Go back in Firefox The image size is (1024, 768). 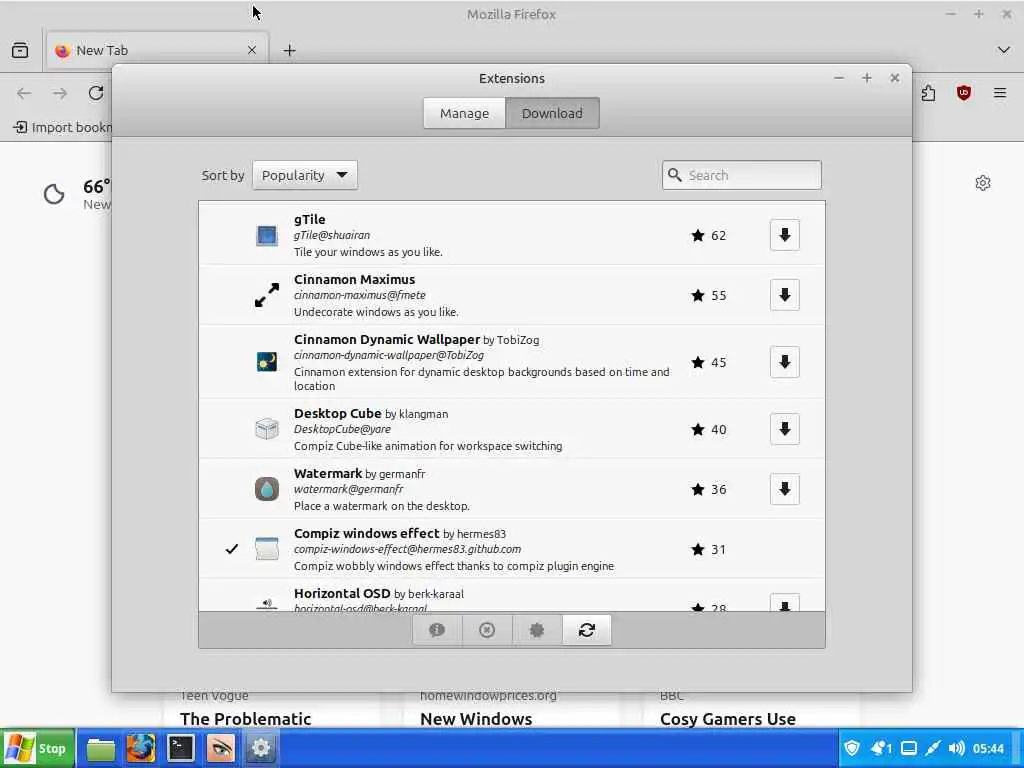pyautogui.click(x=24, y=93)
